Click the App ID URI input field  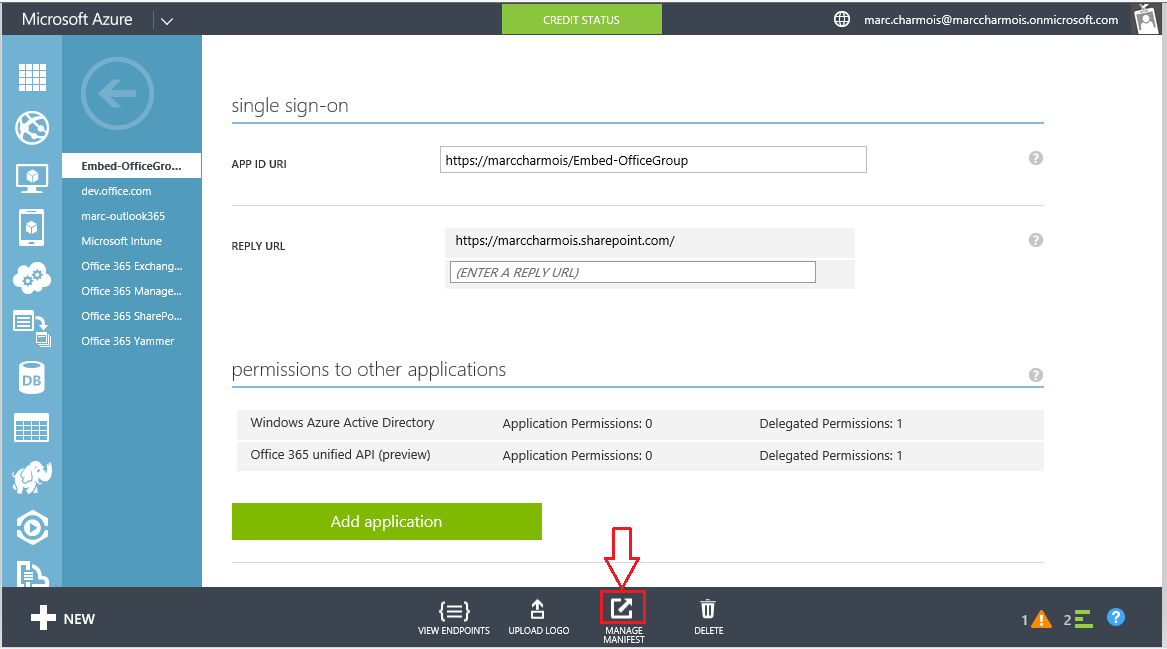[653, 160]
